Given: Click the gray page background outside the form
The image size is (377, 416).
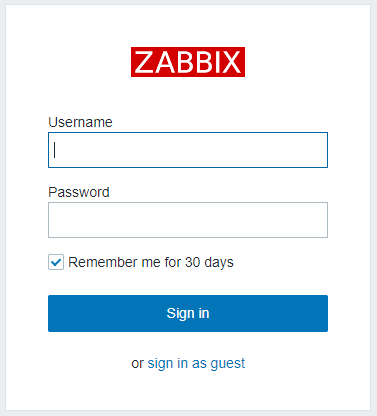Looking at the screenshot, I should pos(3,207).
